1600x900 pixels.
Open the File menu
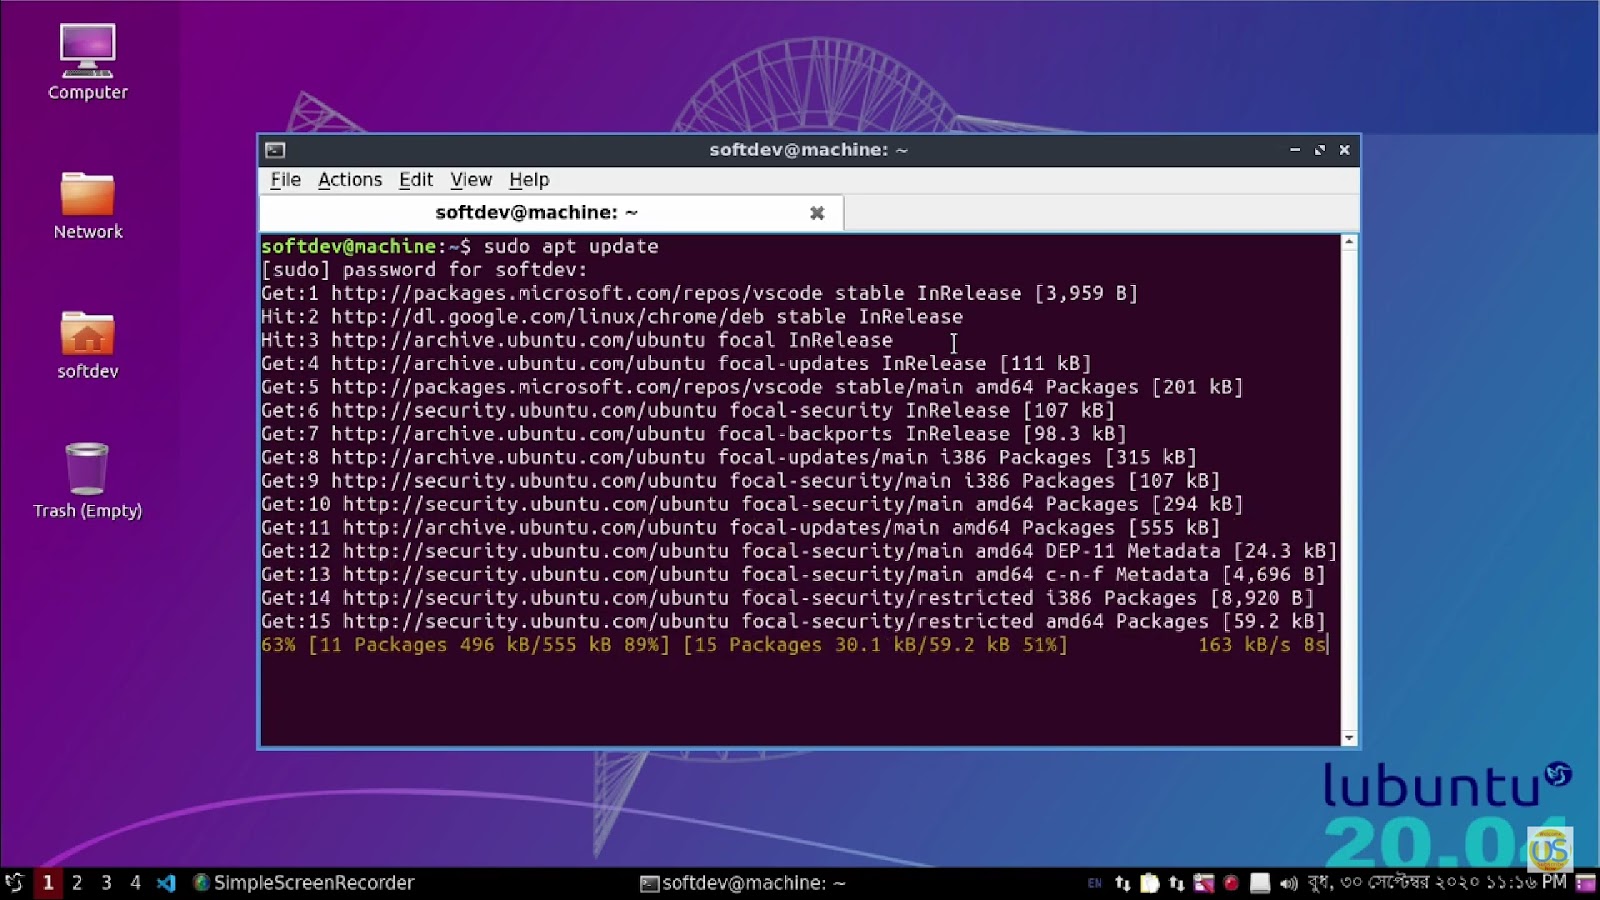tap(285, 180)
